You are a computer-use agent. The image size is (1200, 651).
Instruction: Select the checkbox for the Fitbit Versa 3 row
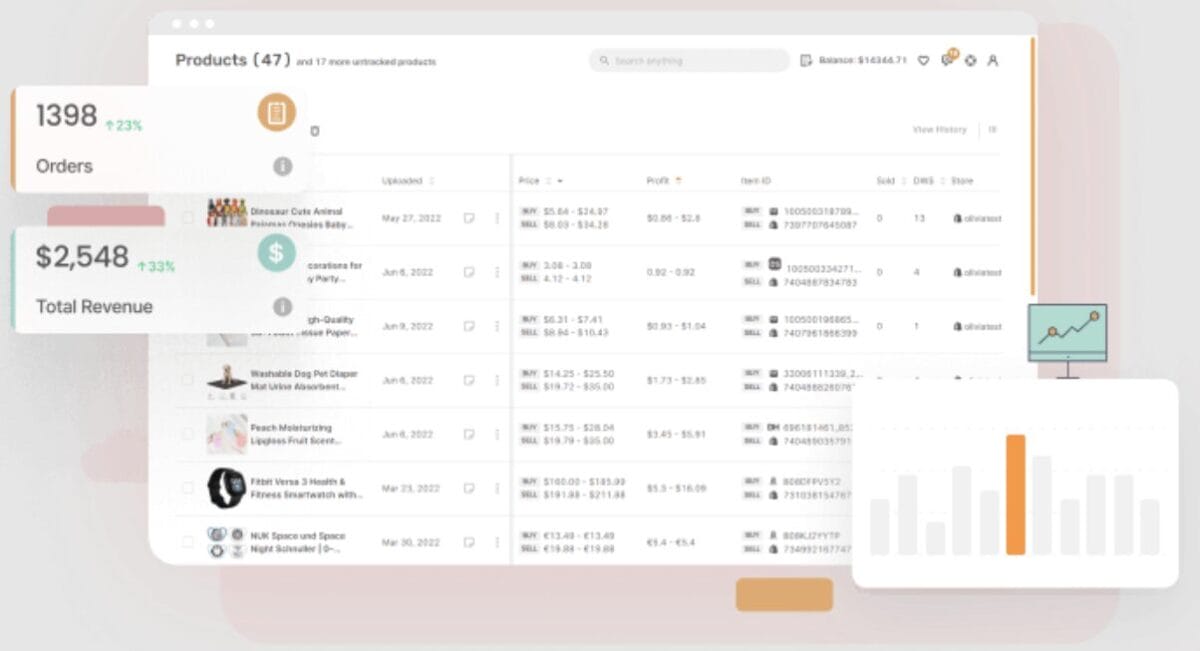[186, 488]
